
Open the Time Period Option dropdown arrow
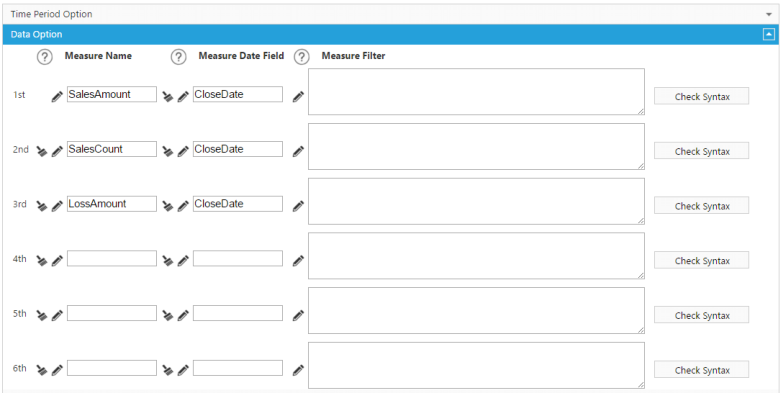click(x=769, y=14)
